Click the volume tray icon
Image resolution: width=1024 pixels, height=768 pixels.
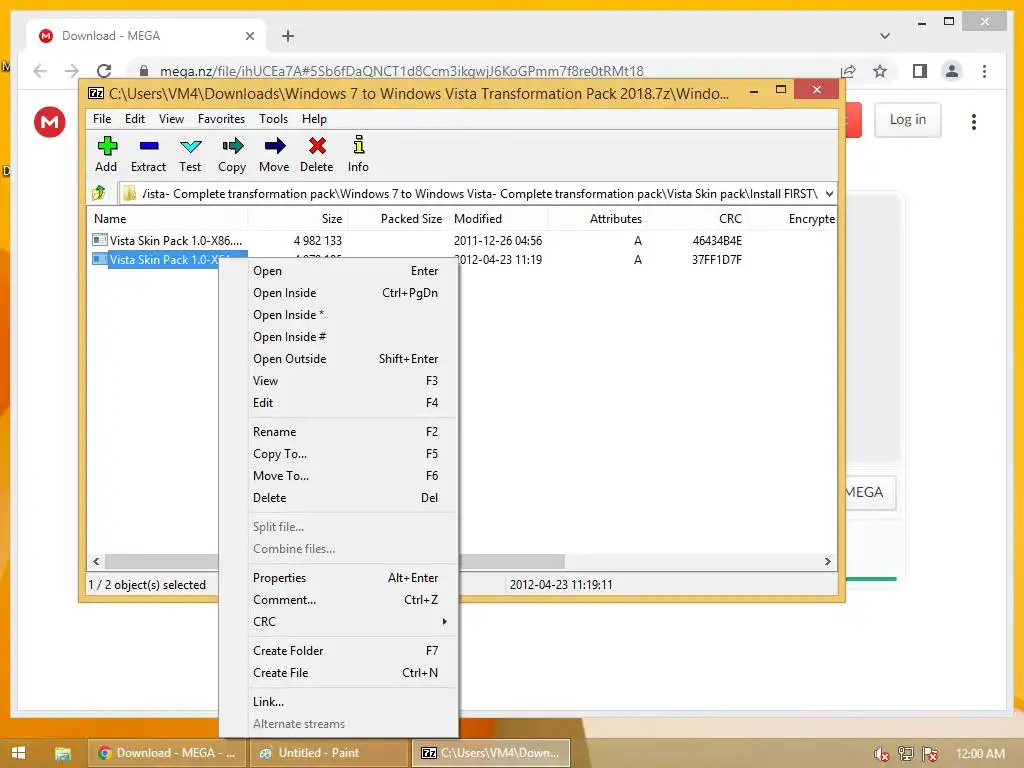click(882, 754)
